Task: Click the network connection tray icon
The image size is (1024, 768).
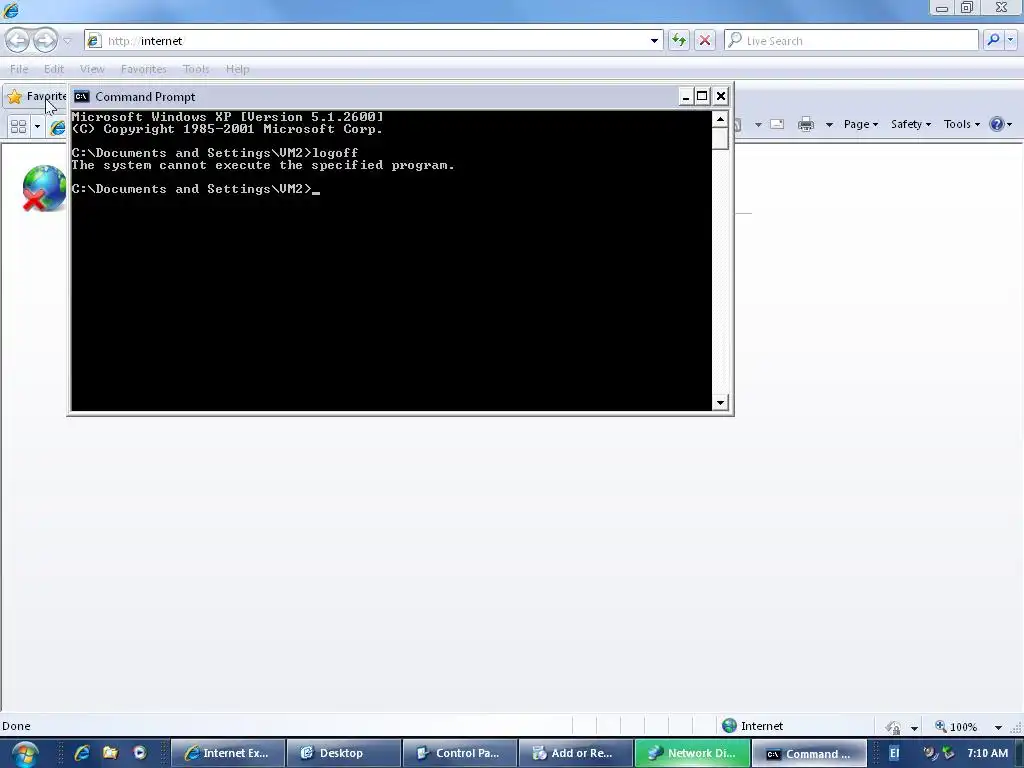Action: click(948, 753)
